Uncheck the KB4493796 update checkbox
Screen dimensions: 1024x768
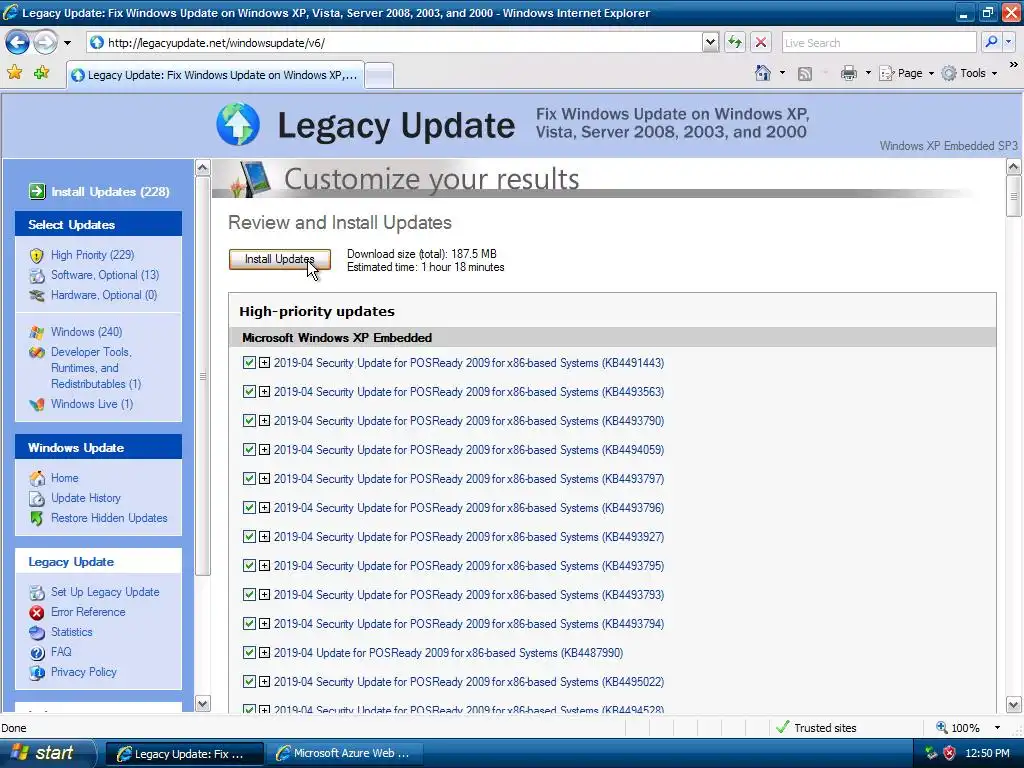249,507
